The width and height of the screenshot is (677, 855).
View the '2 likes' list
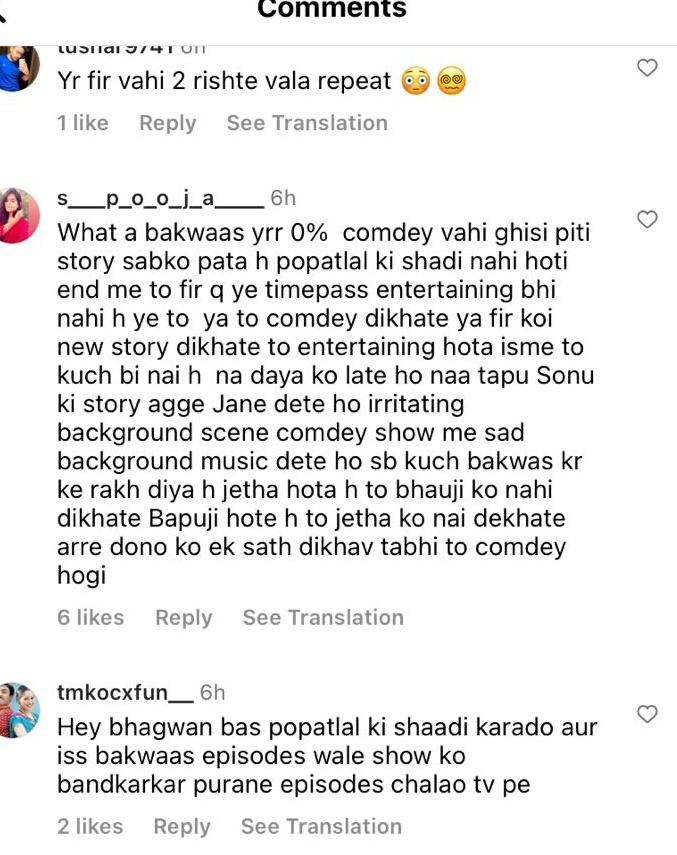click(x=90, y=827)
